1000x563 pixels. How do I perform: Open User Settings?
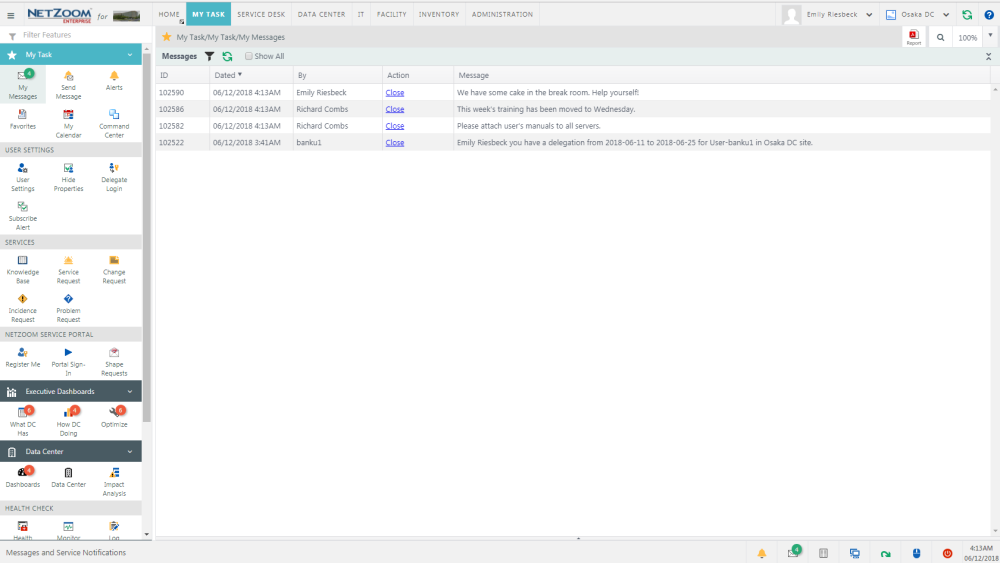pyautogui.click(x=23, y=177)
